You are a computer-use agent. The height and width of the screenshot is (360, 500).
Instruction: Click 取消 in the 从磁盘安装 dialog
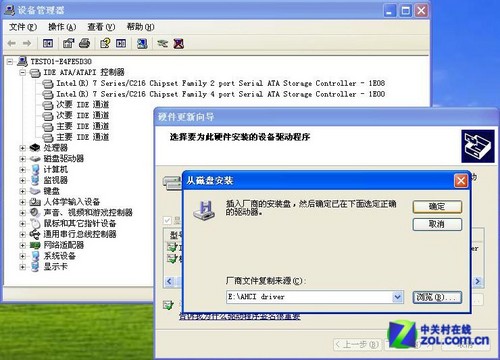437,224
